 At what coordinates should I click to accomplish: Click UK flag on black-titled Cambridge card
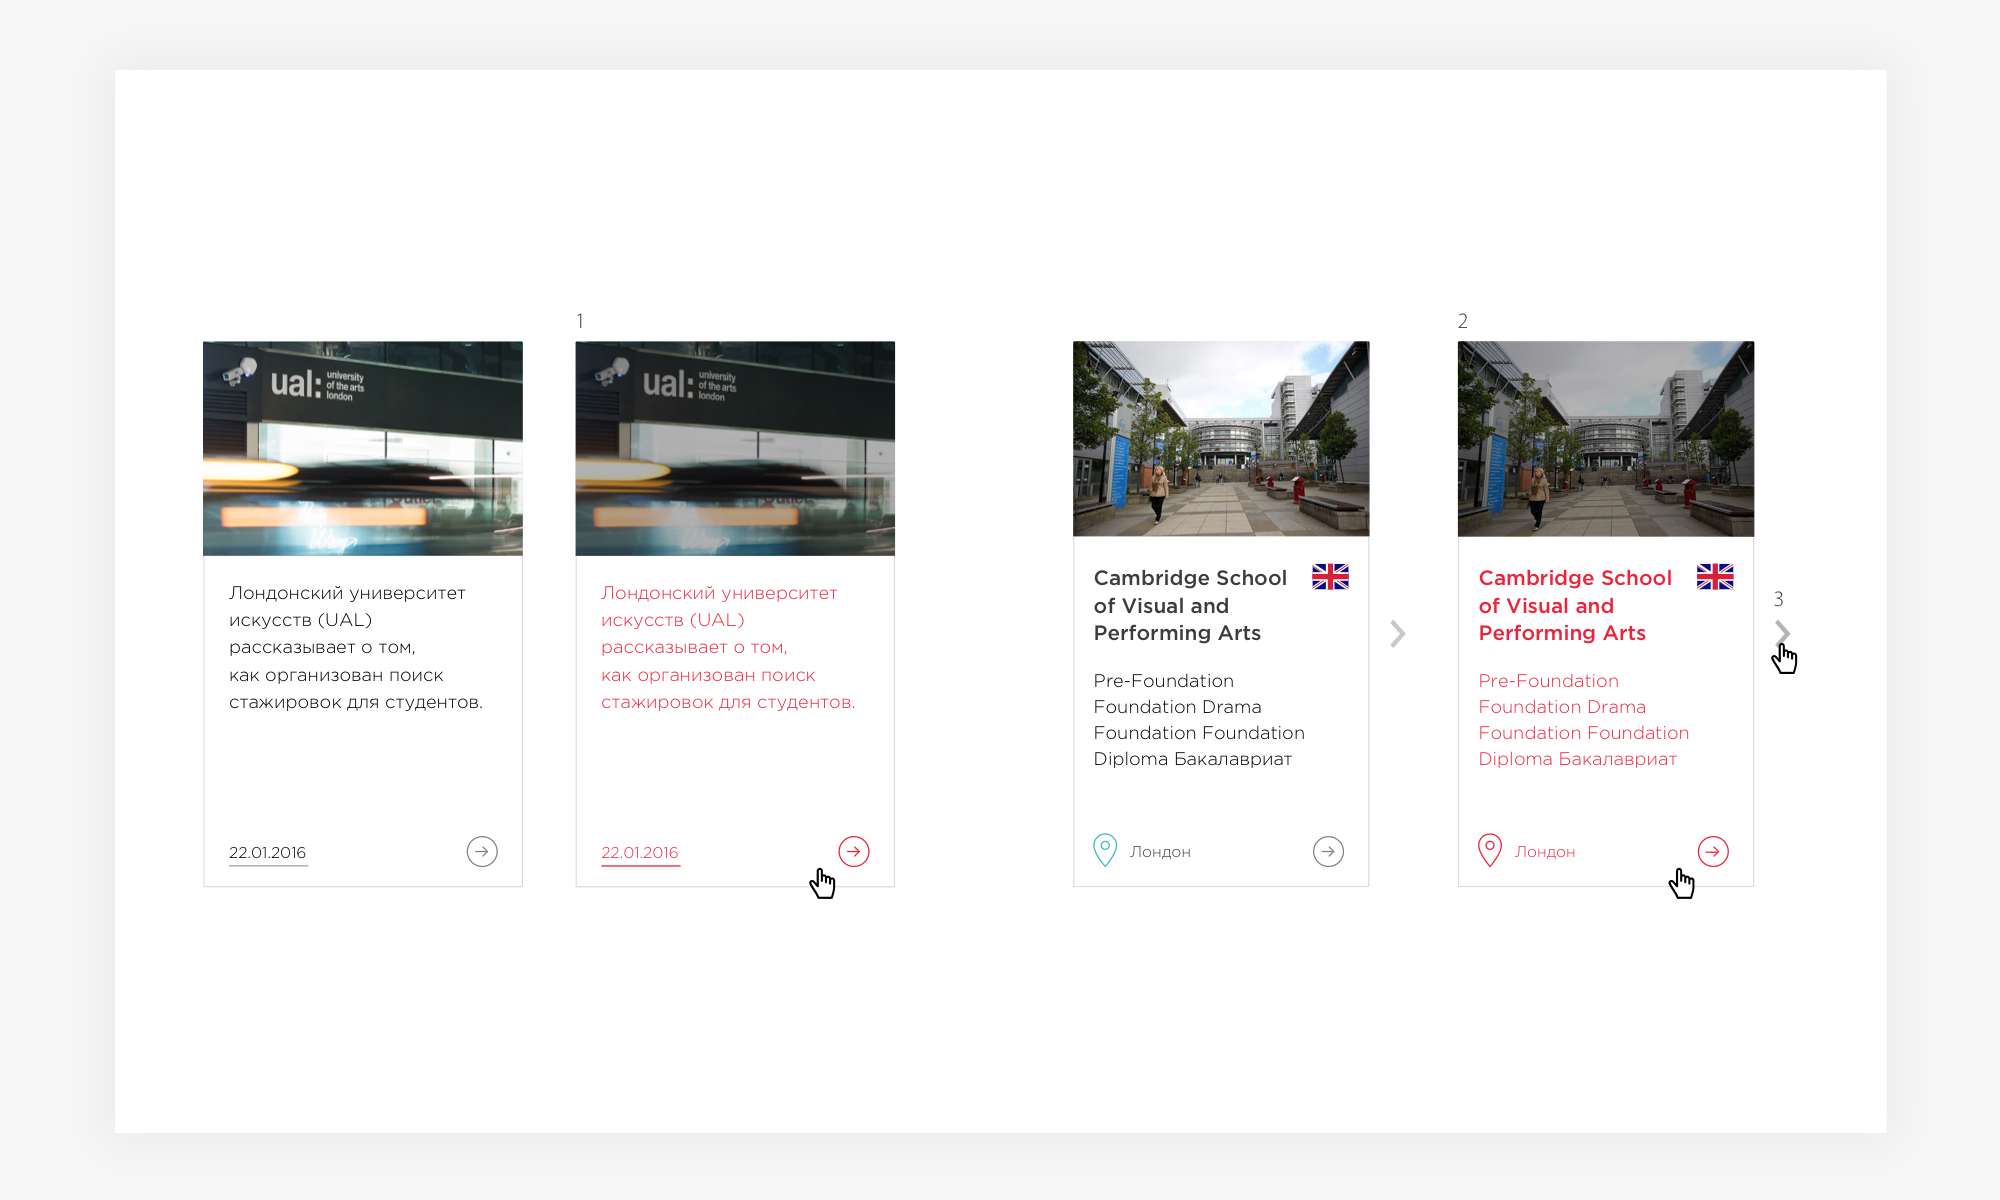(1330, 577)
